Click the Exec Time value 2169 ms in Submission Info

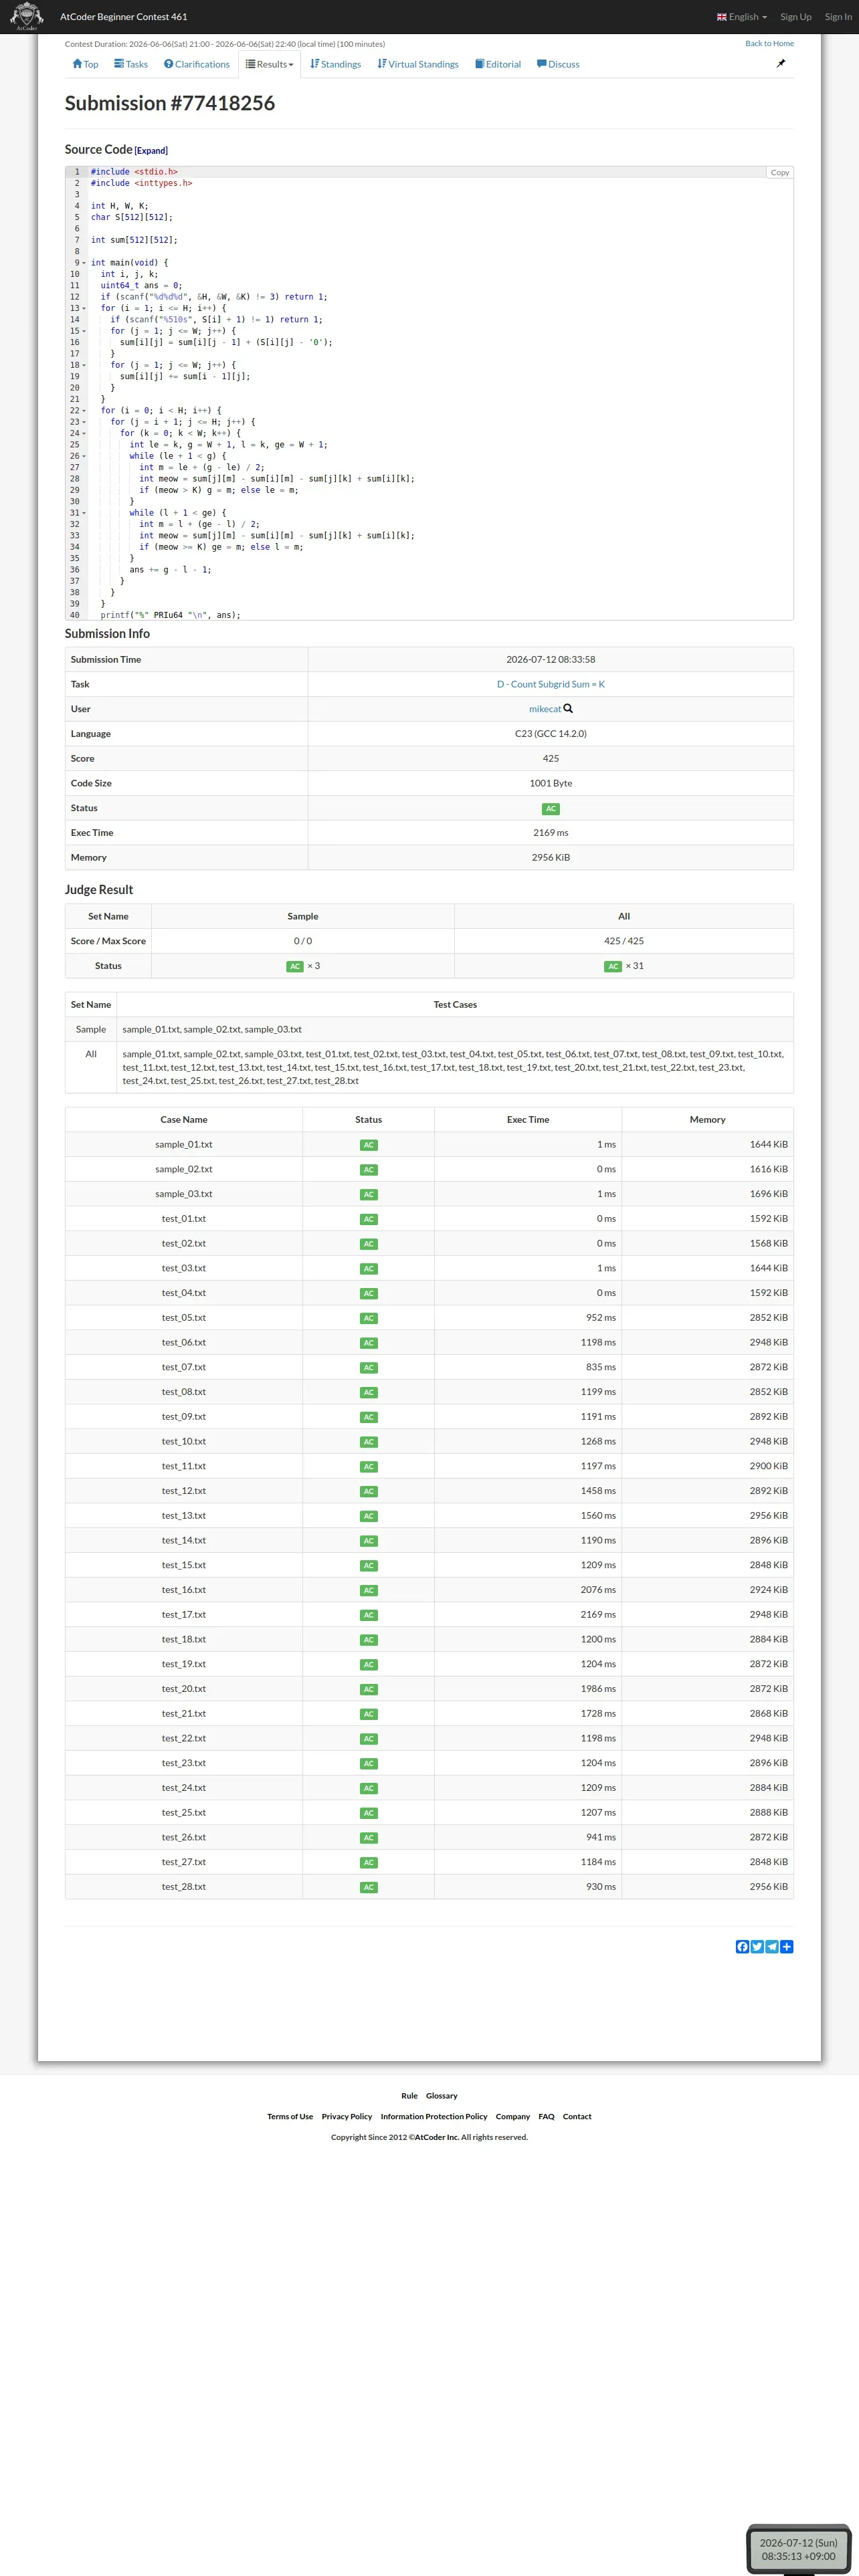551,833
